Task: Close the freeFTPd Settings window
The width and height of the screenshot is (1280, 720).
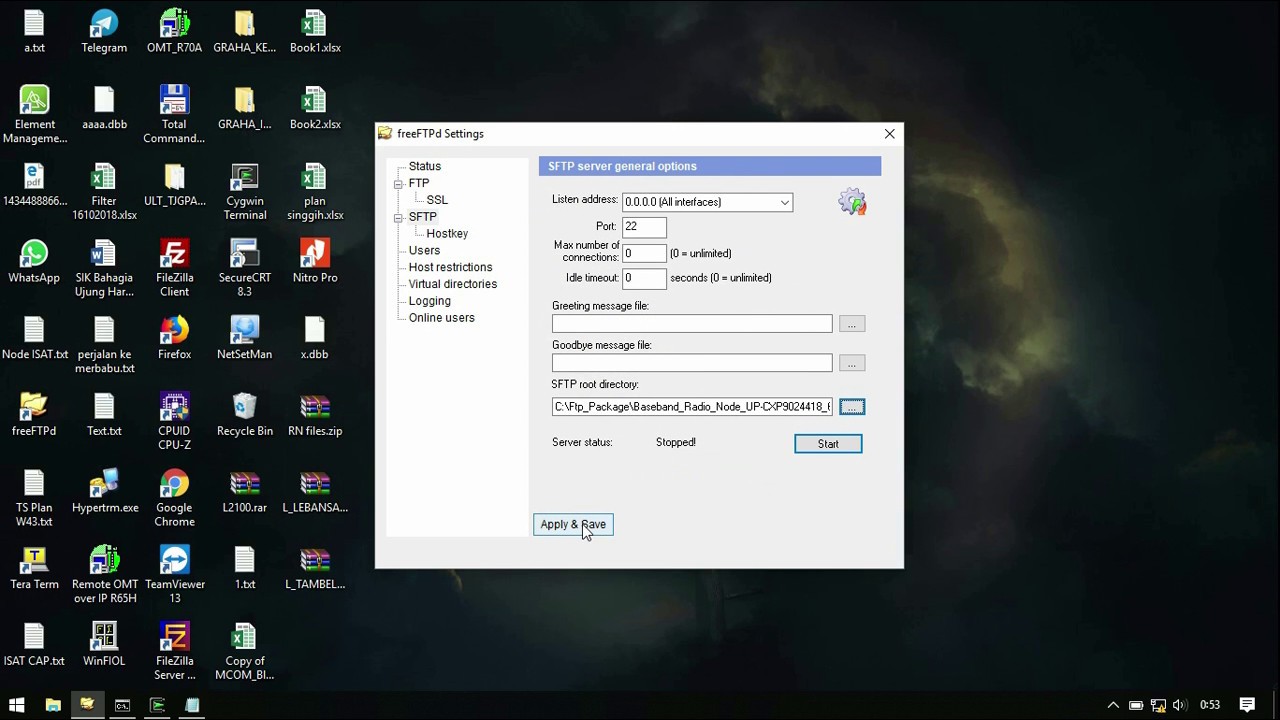Action: [x=889, y=134]
